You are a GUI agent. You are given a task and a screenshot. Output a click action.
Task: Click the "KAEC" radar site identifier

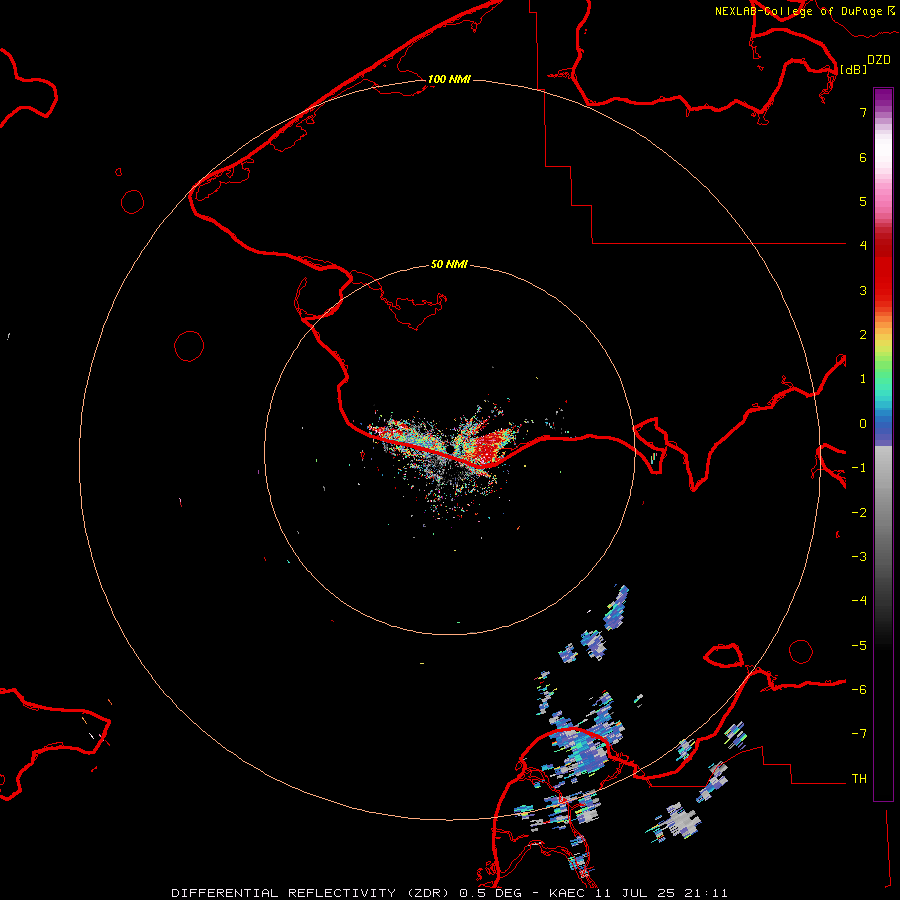coord(569,893)
